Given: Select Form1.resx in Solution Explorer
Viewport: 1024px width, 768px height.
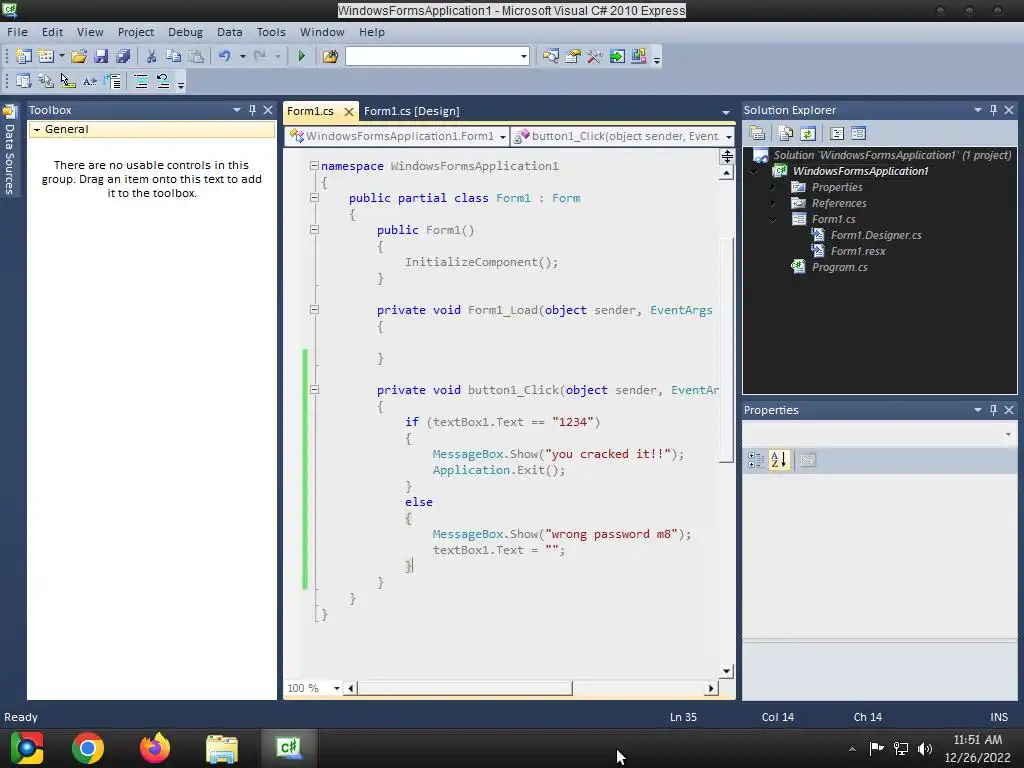Looking at the screenshot, I should point(857,251).
